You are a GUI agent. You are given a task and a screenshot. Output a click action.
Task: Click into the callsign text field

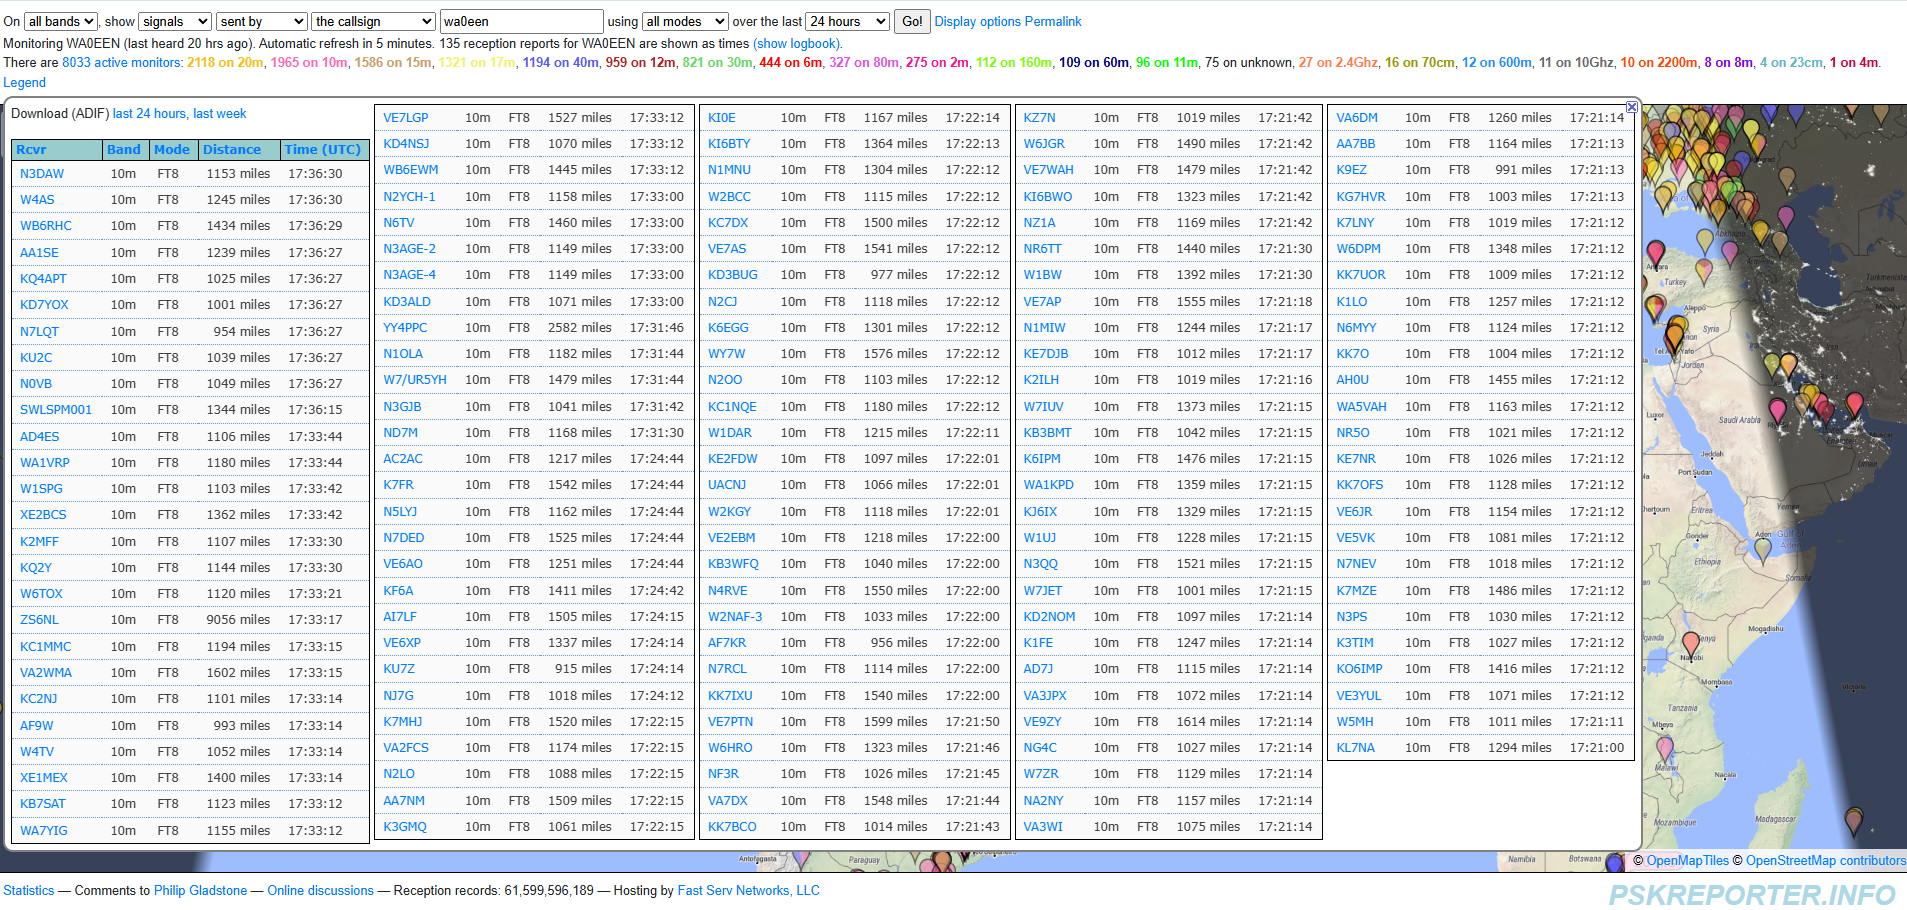[x=520, y=21]
